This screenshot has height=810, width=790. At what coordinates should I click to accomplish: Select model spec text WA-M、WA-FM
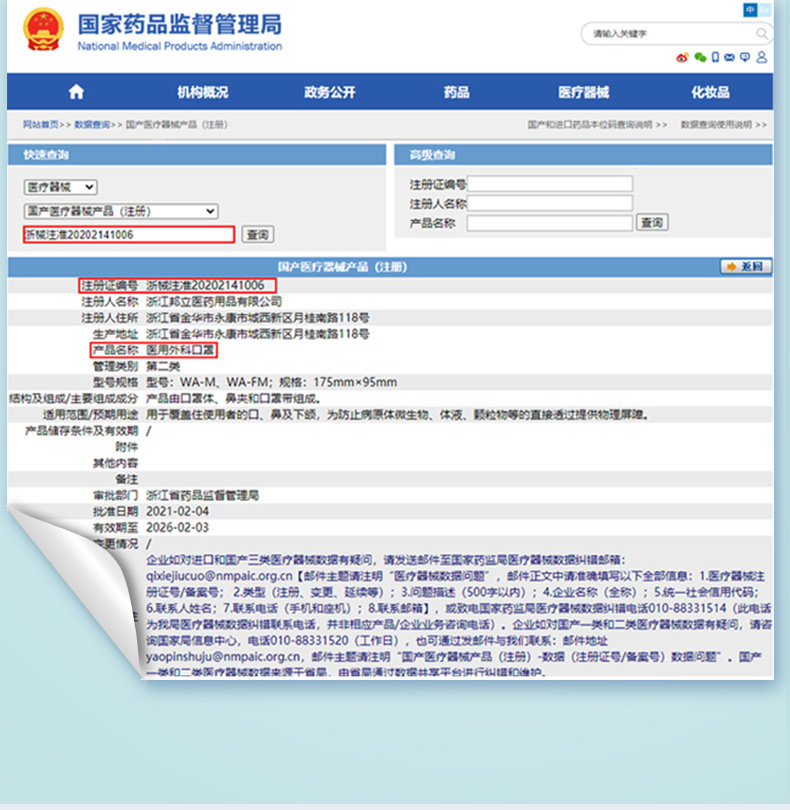click(224, 382)
